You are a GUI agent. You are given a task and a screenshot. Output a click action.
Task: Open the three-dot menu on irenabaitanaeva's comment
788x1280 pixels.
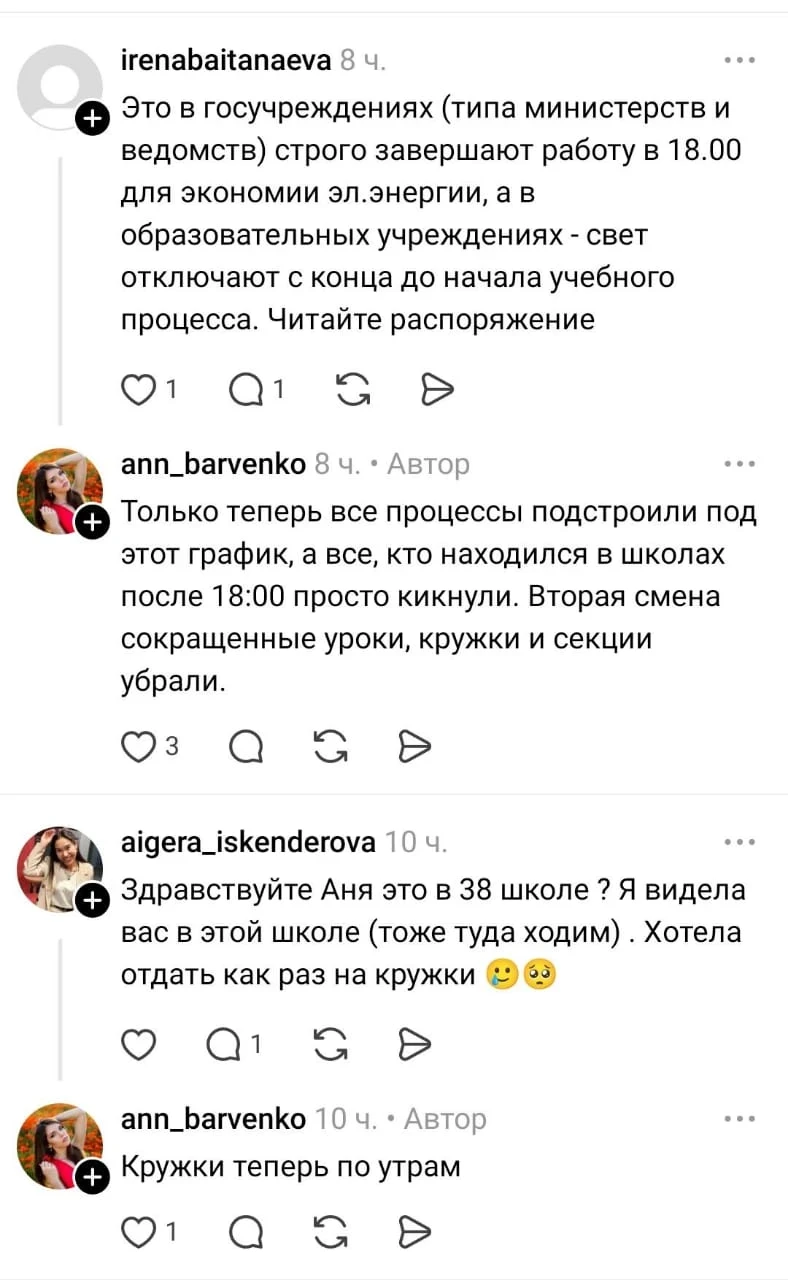pos(740,58)
